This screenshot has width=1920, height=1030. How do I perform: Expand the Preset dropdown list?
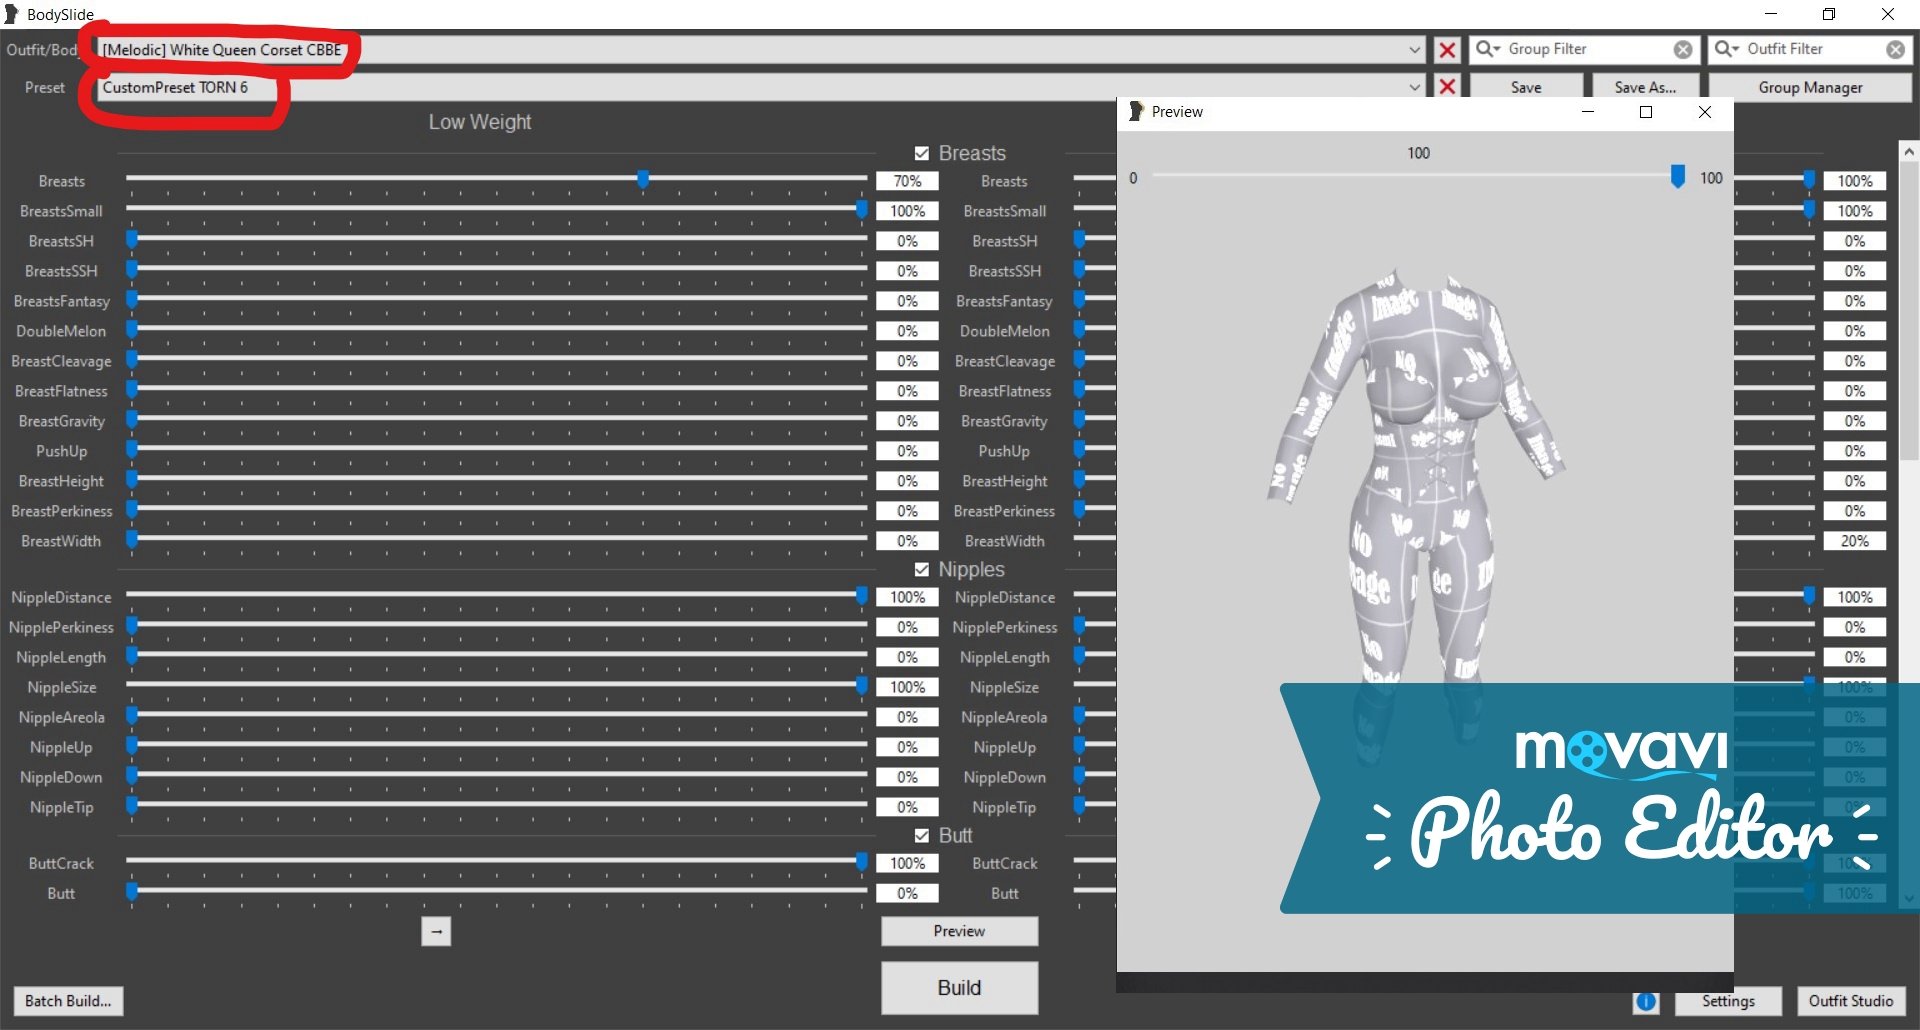click(1414, 87)
